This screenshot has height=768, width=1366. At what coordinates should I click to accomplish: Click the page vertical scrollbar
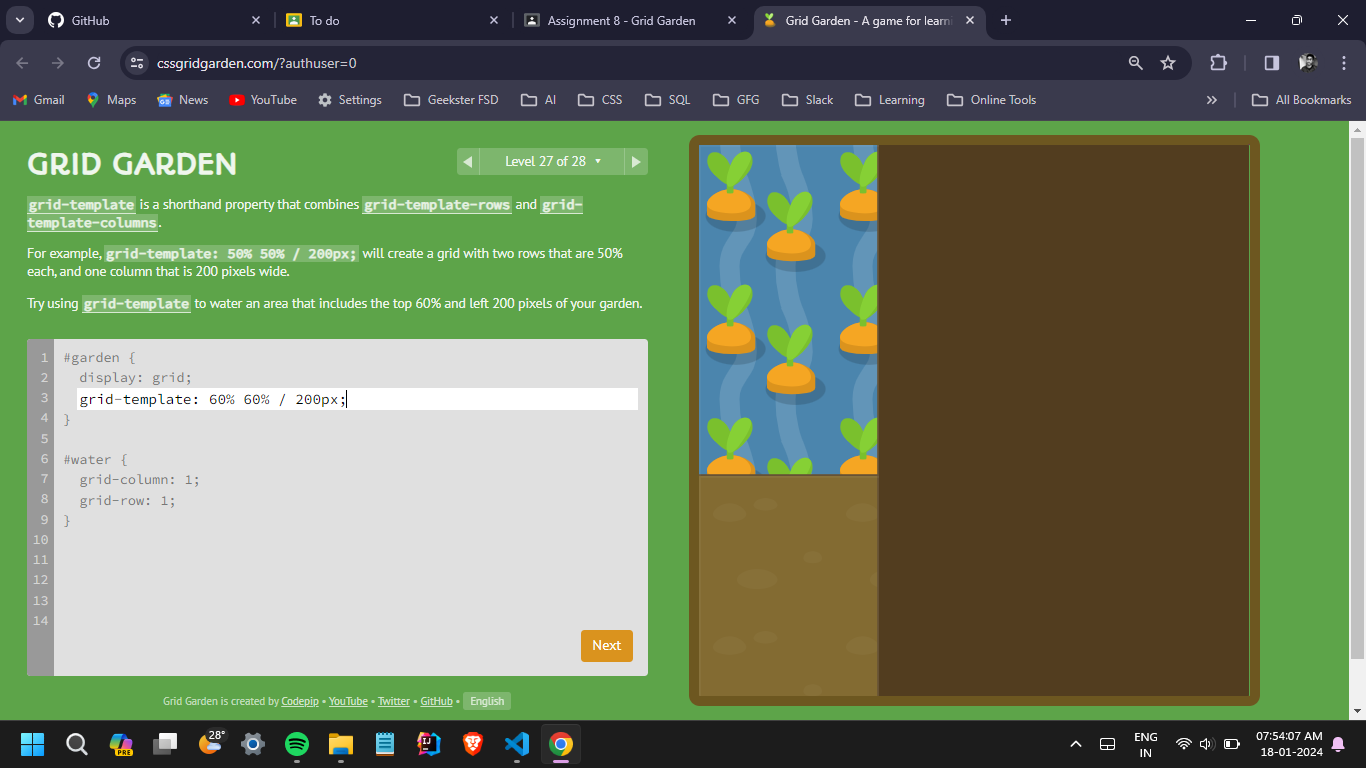click(x=1357, y=400)
